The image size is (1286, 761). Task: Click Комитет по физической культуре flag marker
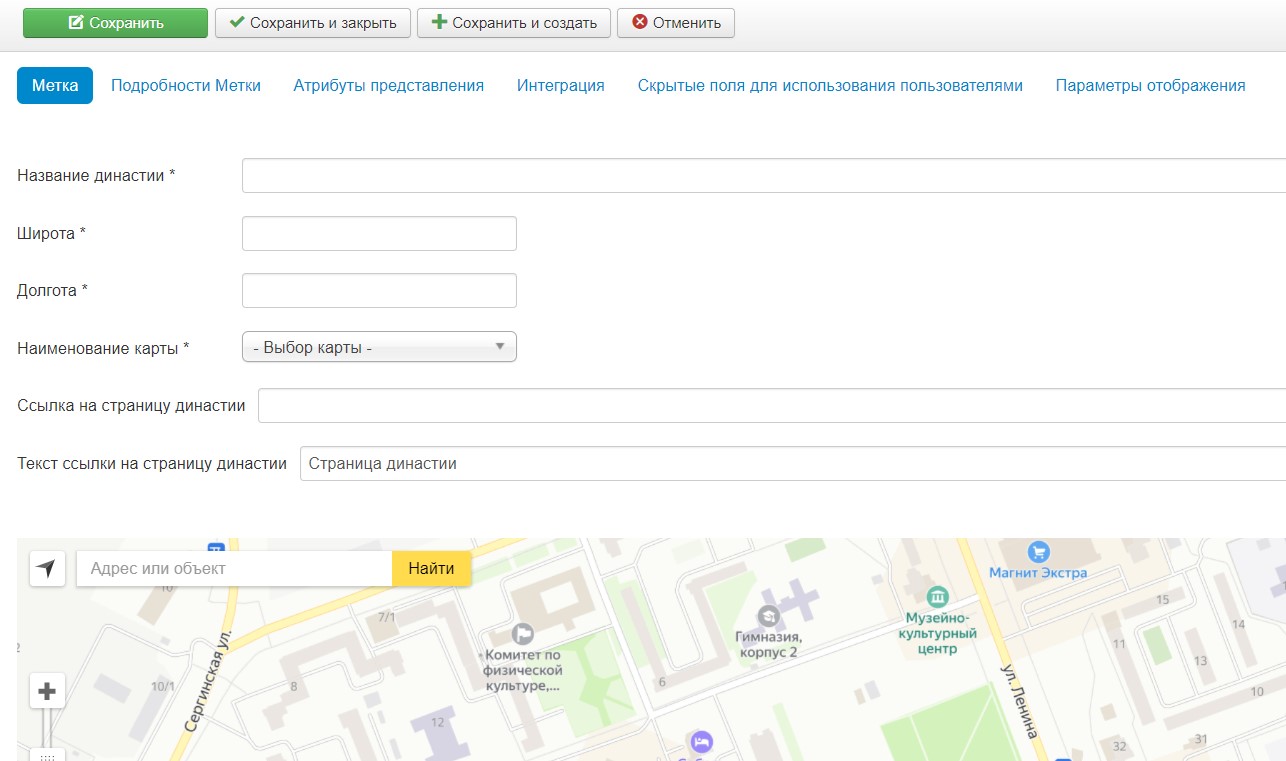(522, 633)
